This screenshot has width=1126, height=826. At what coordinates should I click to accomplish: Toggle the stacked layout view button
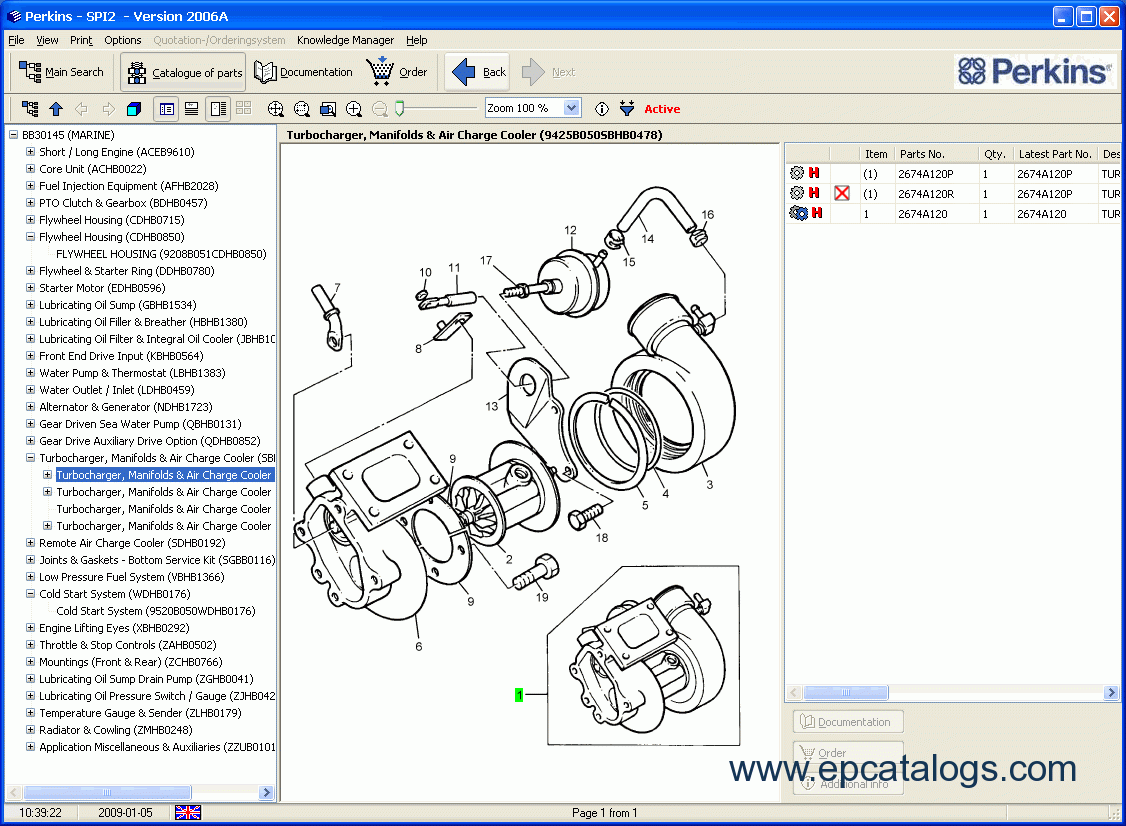192,108
